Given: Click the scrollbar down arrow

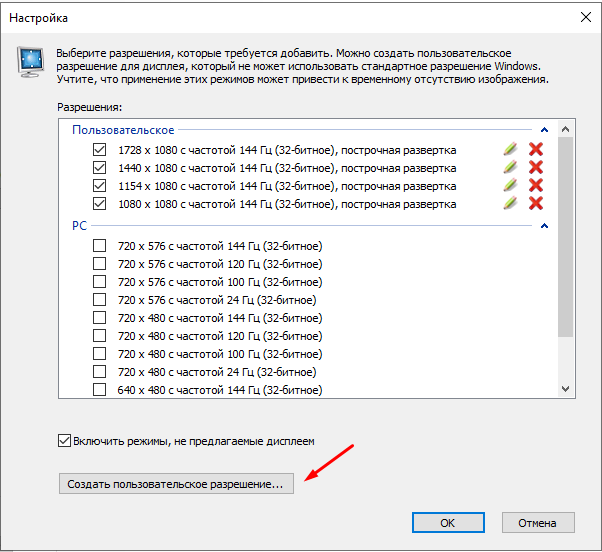Looking at the screenshot, I should 565,388.
